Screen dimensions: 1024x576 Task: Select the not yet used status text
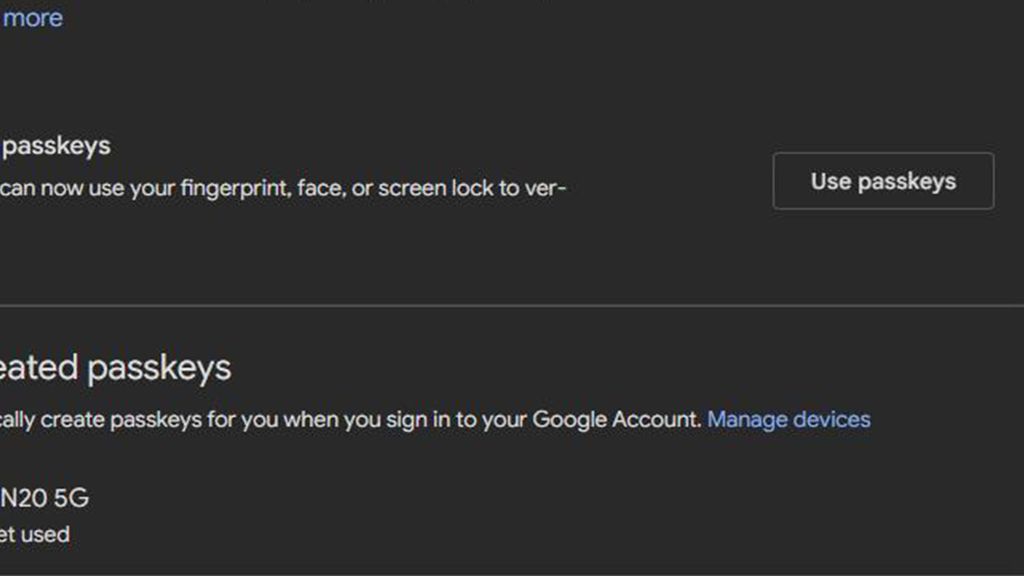pyautogui.click(x=35, y=534)
